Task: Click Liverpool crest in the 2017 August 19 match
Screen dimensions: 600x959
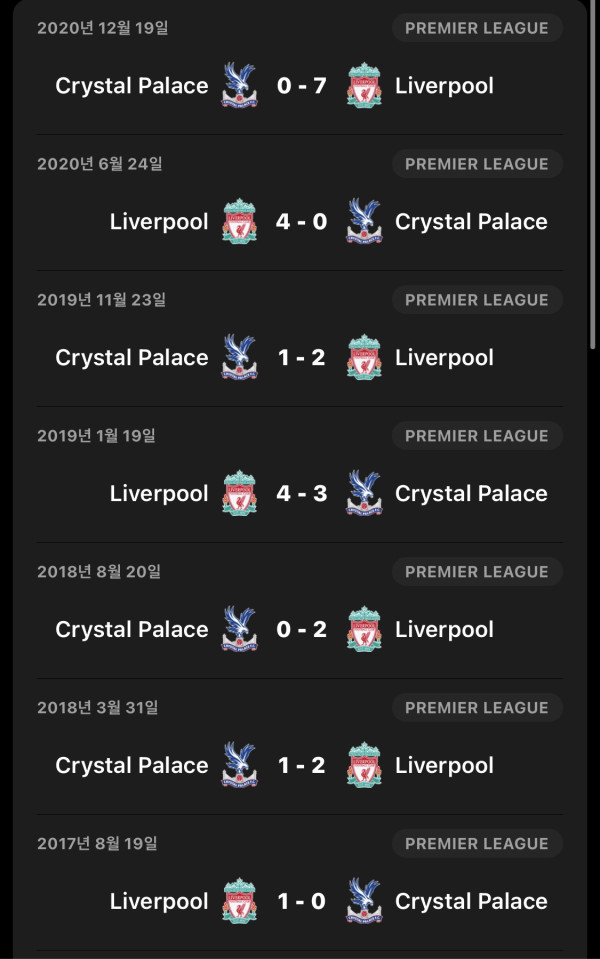Action: (239, 900)
